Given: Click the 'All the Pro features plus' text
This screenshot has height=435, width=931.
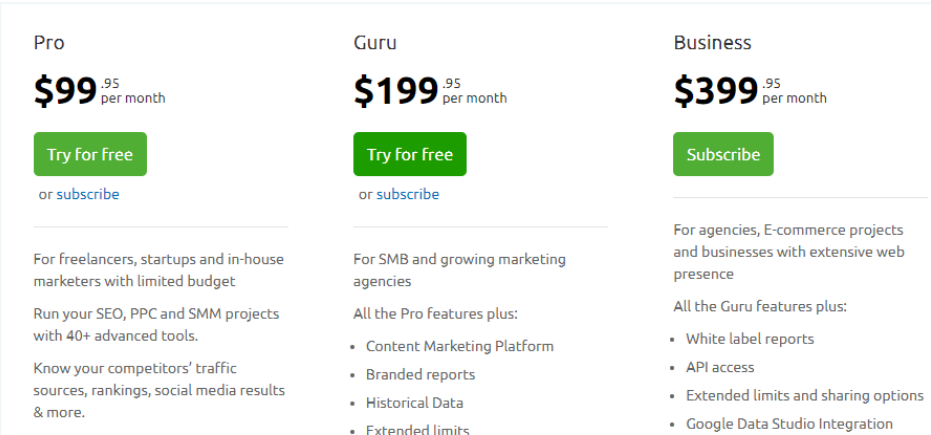Looking at the screenshot, I should click(x=435, y=313).
